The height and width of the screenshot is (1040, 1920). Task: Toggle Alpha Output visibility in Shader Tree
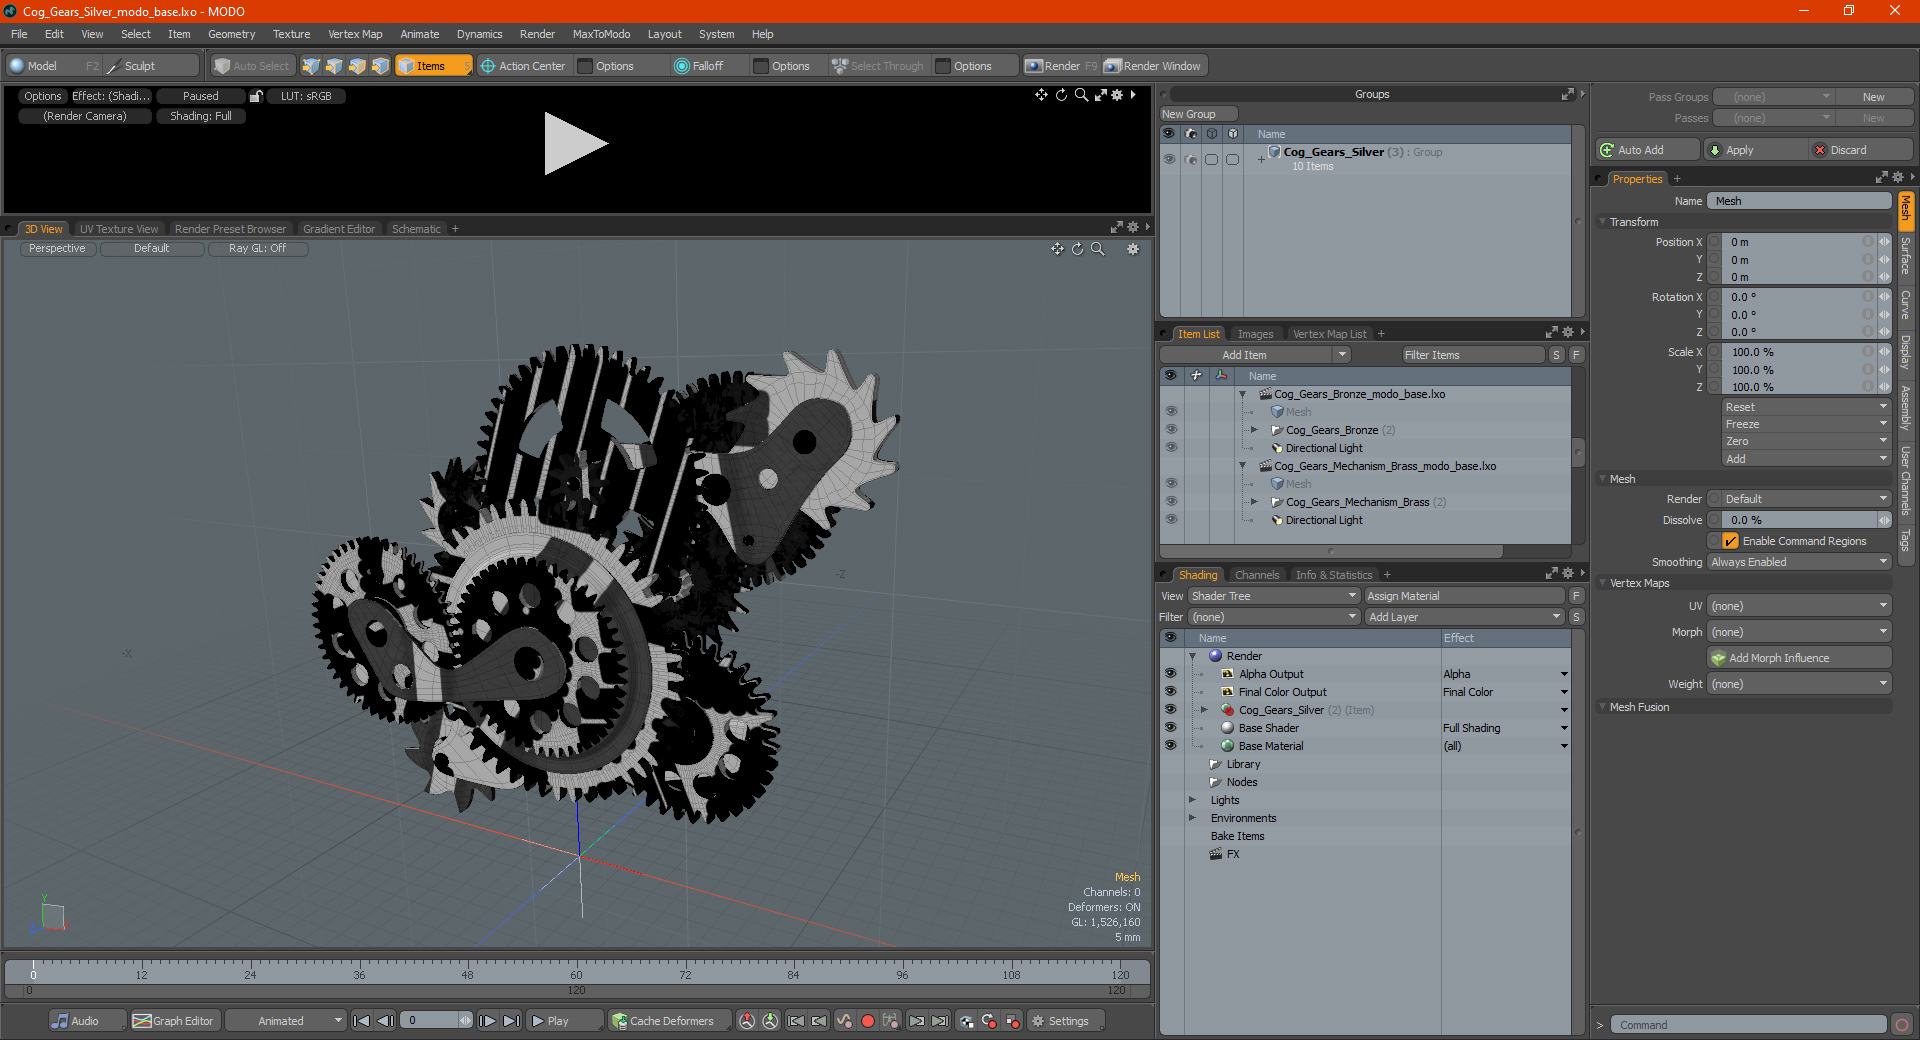(1170, 674)
